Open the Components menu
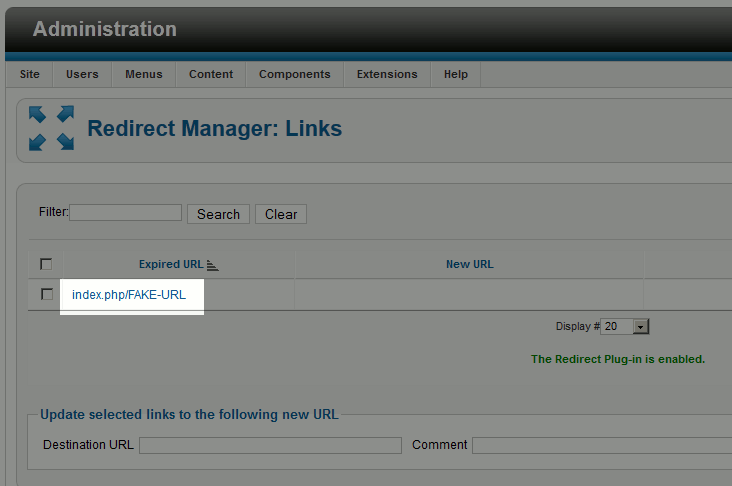Image resolution: width=732 pixels, height=486 pixels. 294,74
